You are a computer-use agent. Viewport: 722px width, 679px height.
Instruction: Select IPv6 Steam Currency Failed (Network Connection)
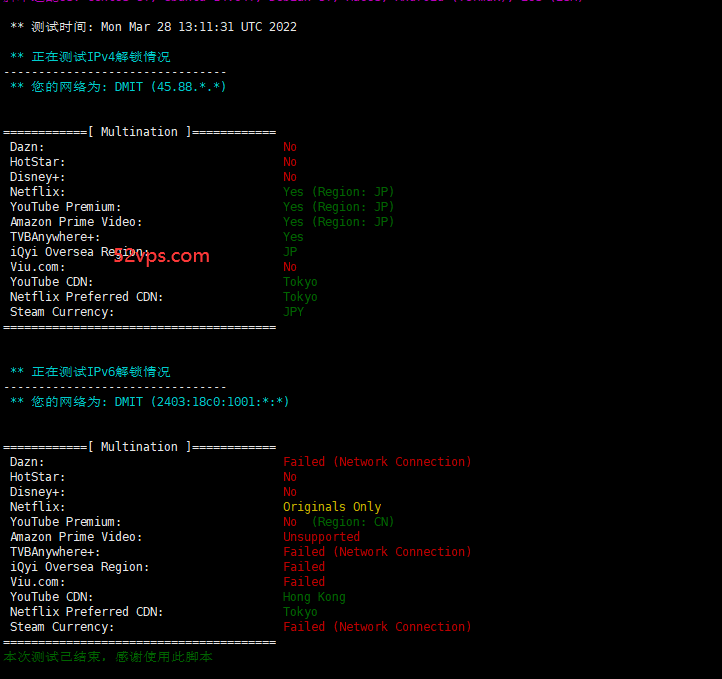[377, 627]
